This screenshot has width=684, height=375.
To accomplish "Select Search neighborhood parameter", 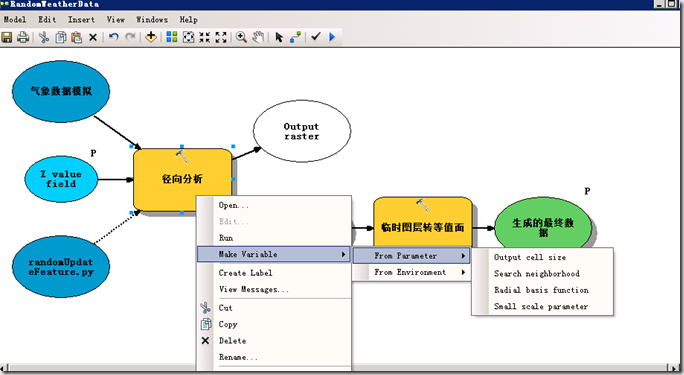I will coord(542,274).
